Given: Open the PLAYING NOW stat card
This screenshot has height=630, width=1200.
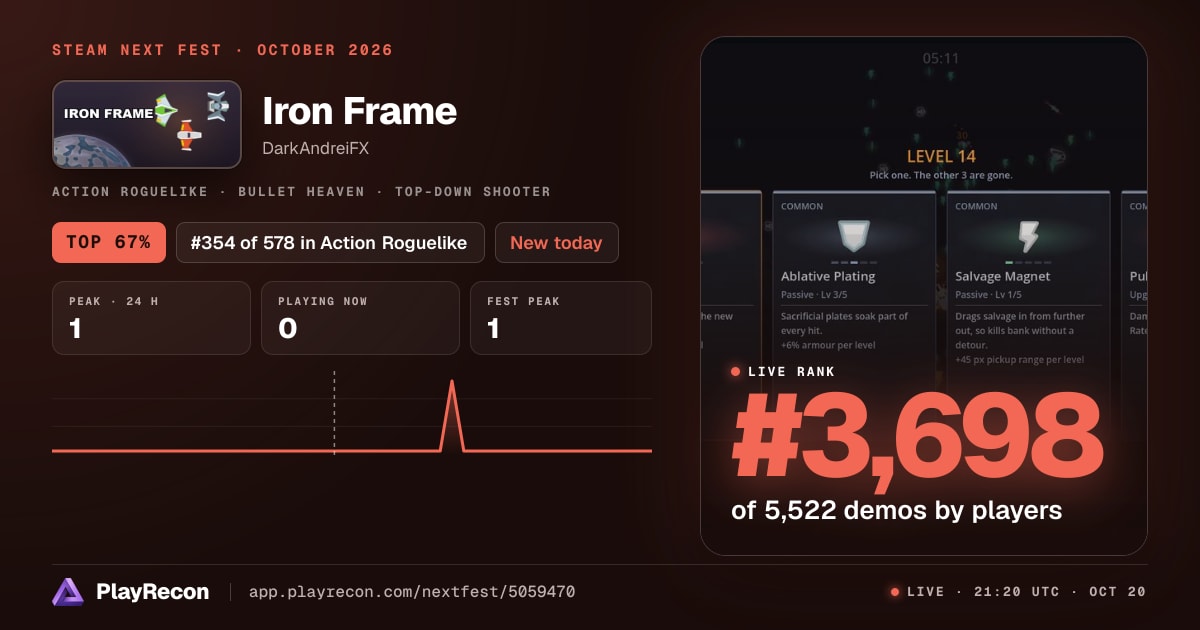Looking at the screenshot, I should click(360, 318).
